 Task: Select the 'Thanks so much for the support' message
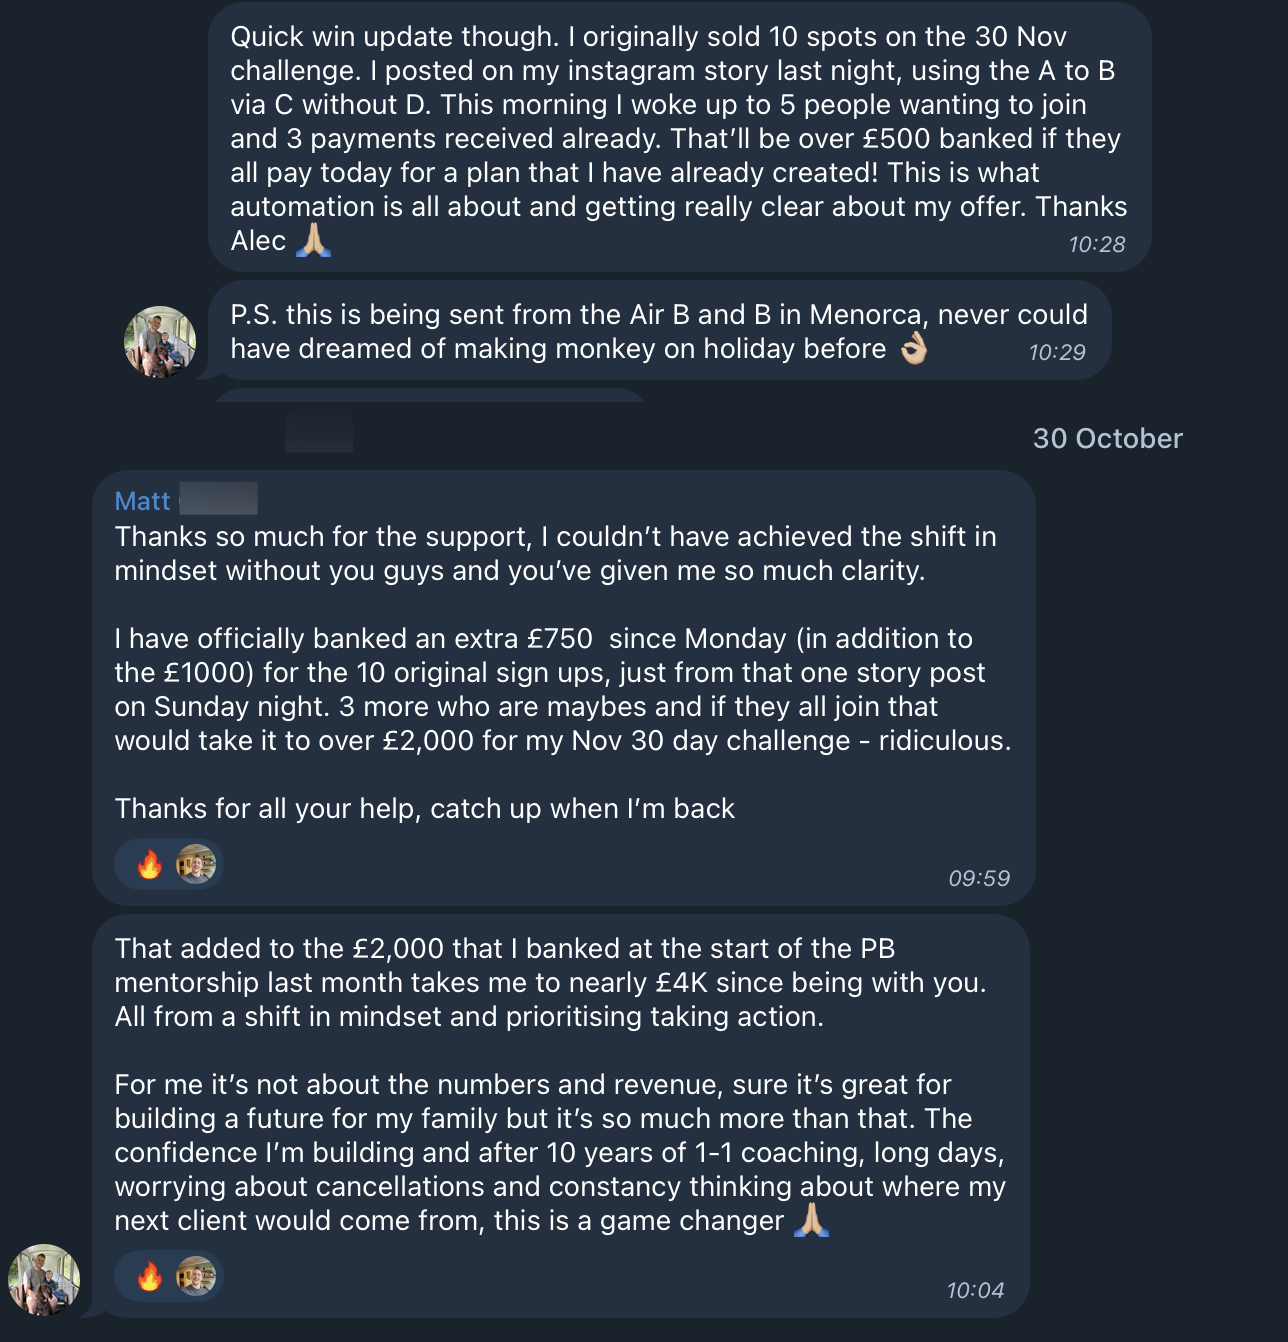(x=564, y=688)
